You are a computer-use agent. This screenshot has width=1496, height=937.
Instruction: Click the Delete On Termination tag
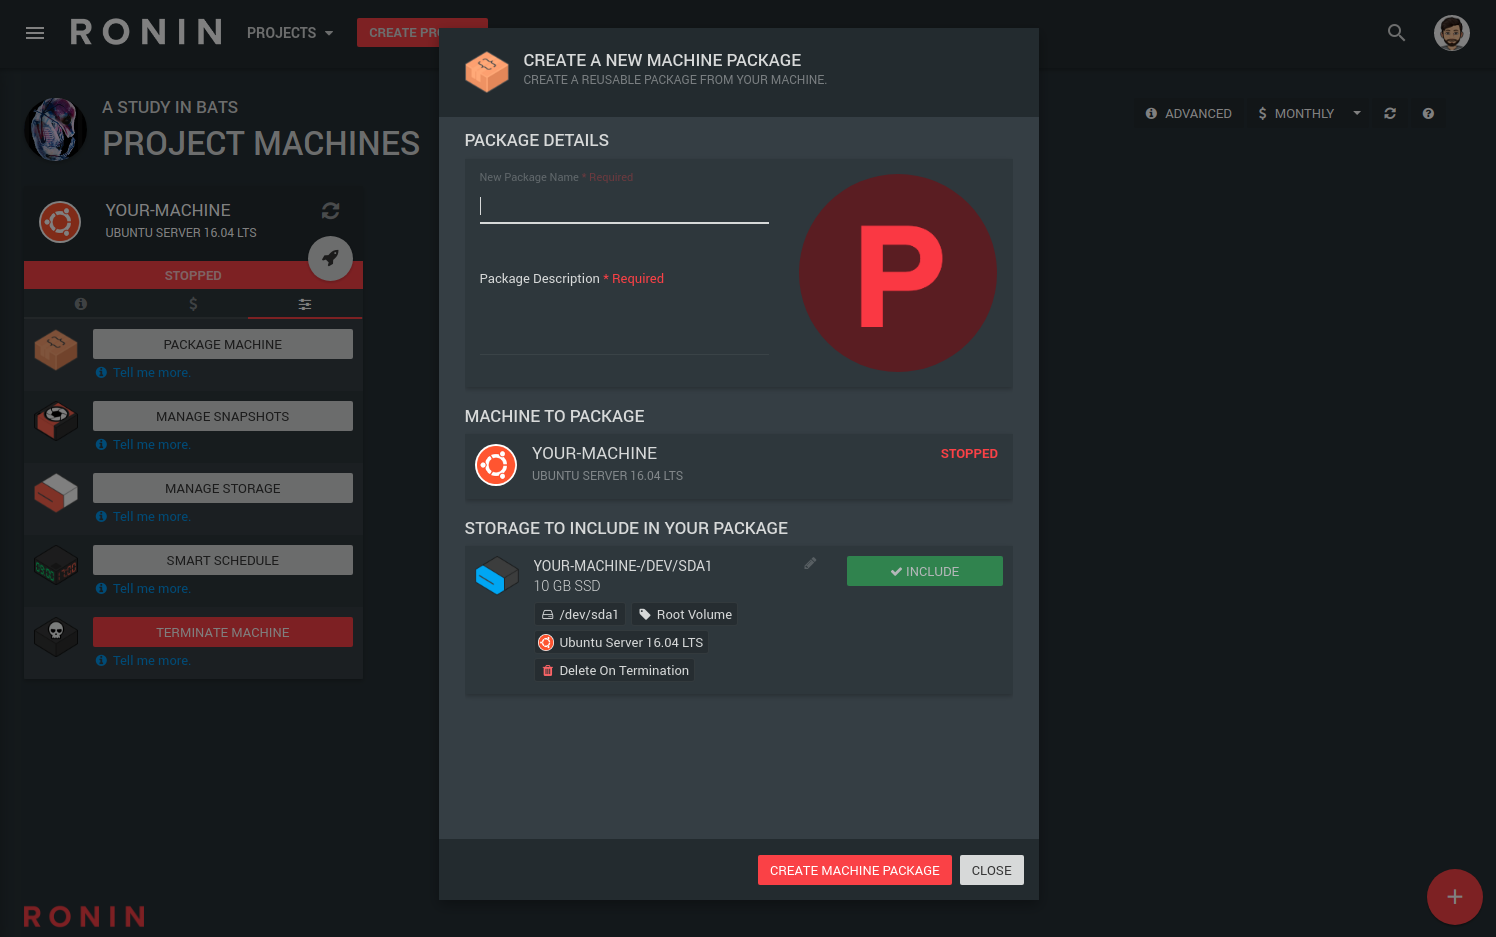tap(615, 671)
